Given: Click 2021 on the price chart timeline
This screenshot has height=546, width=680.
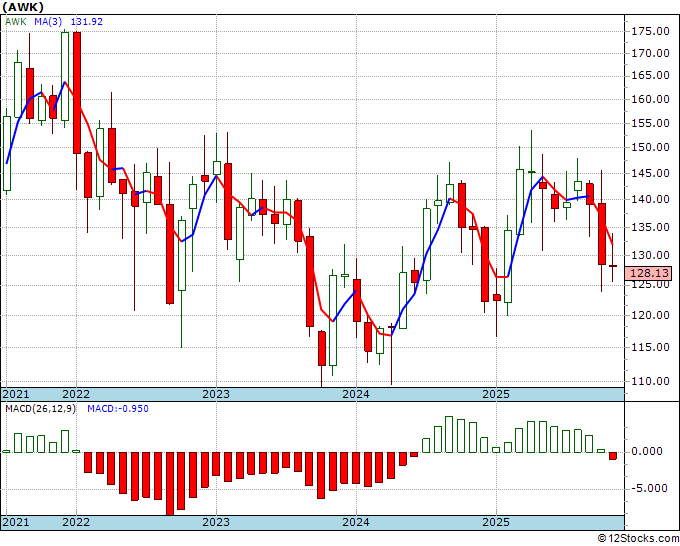Looking at the screenshot, I should click(16, 394).
